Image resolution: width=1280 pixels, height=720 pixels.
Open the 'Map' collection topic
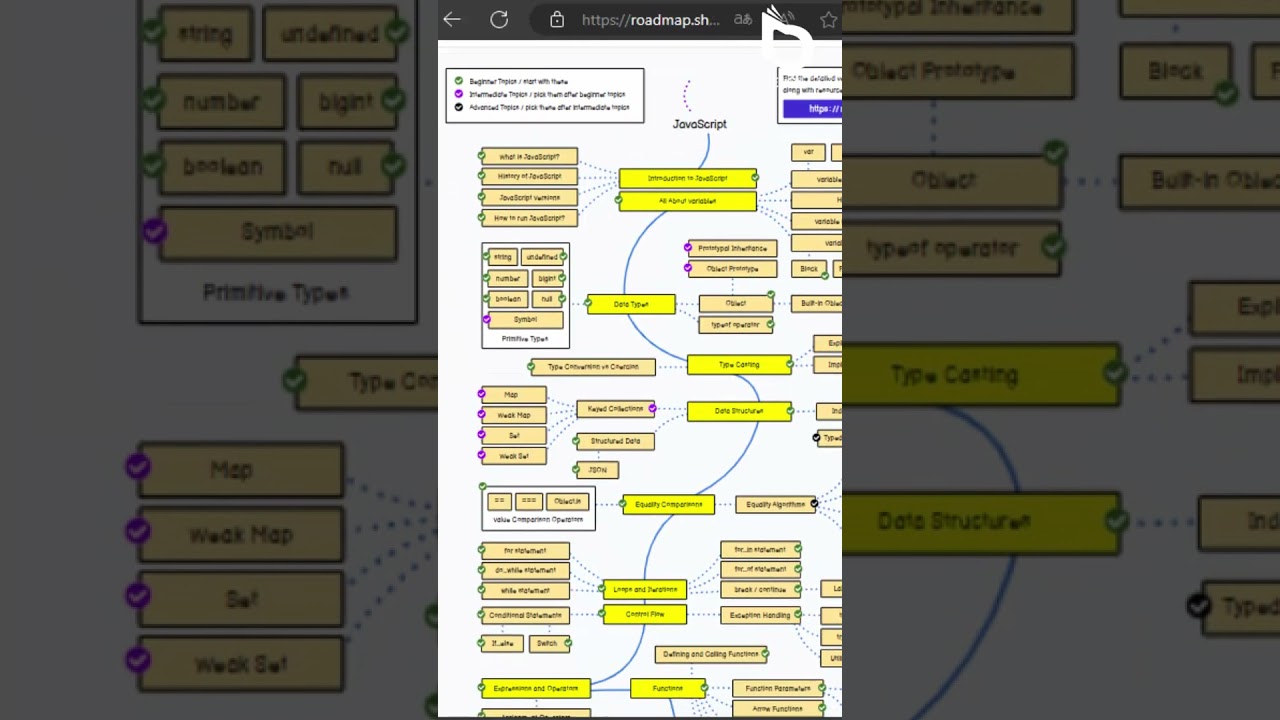[513, 395]
